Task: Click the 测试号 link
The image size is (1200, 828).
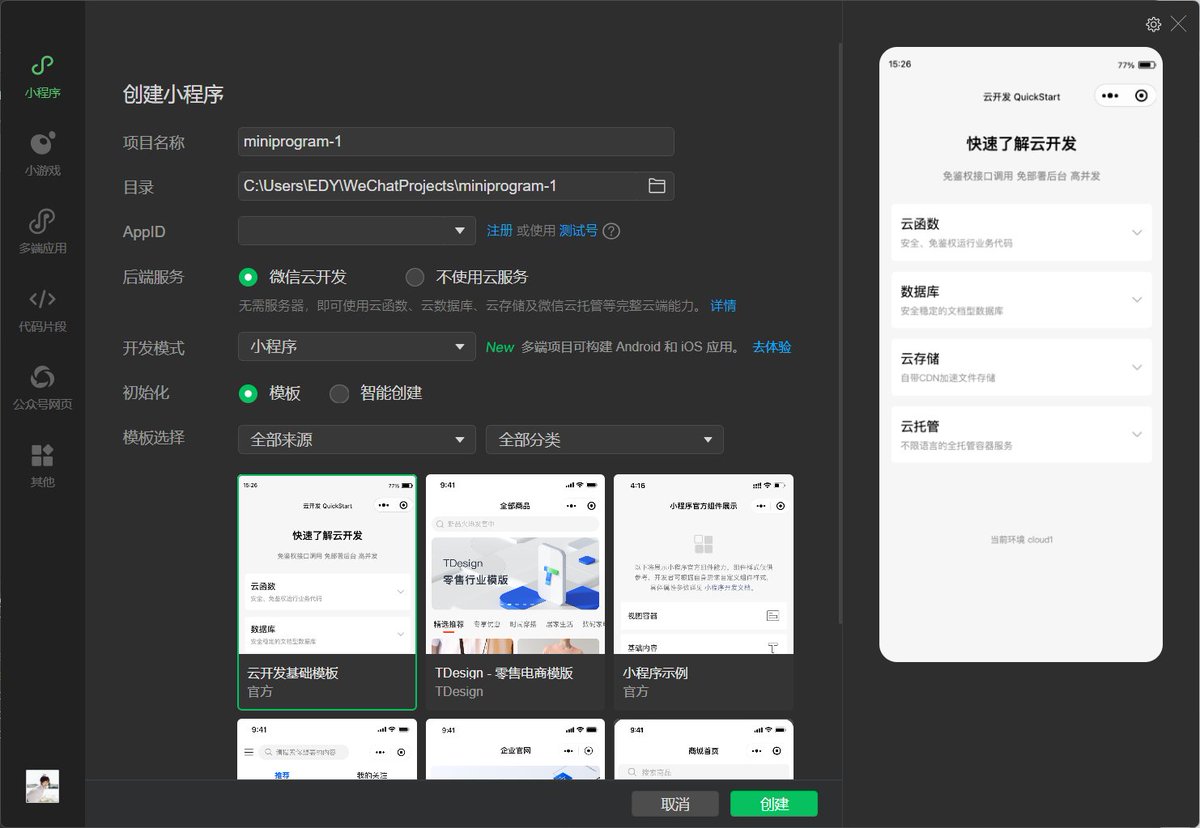Action: [578, 231]
